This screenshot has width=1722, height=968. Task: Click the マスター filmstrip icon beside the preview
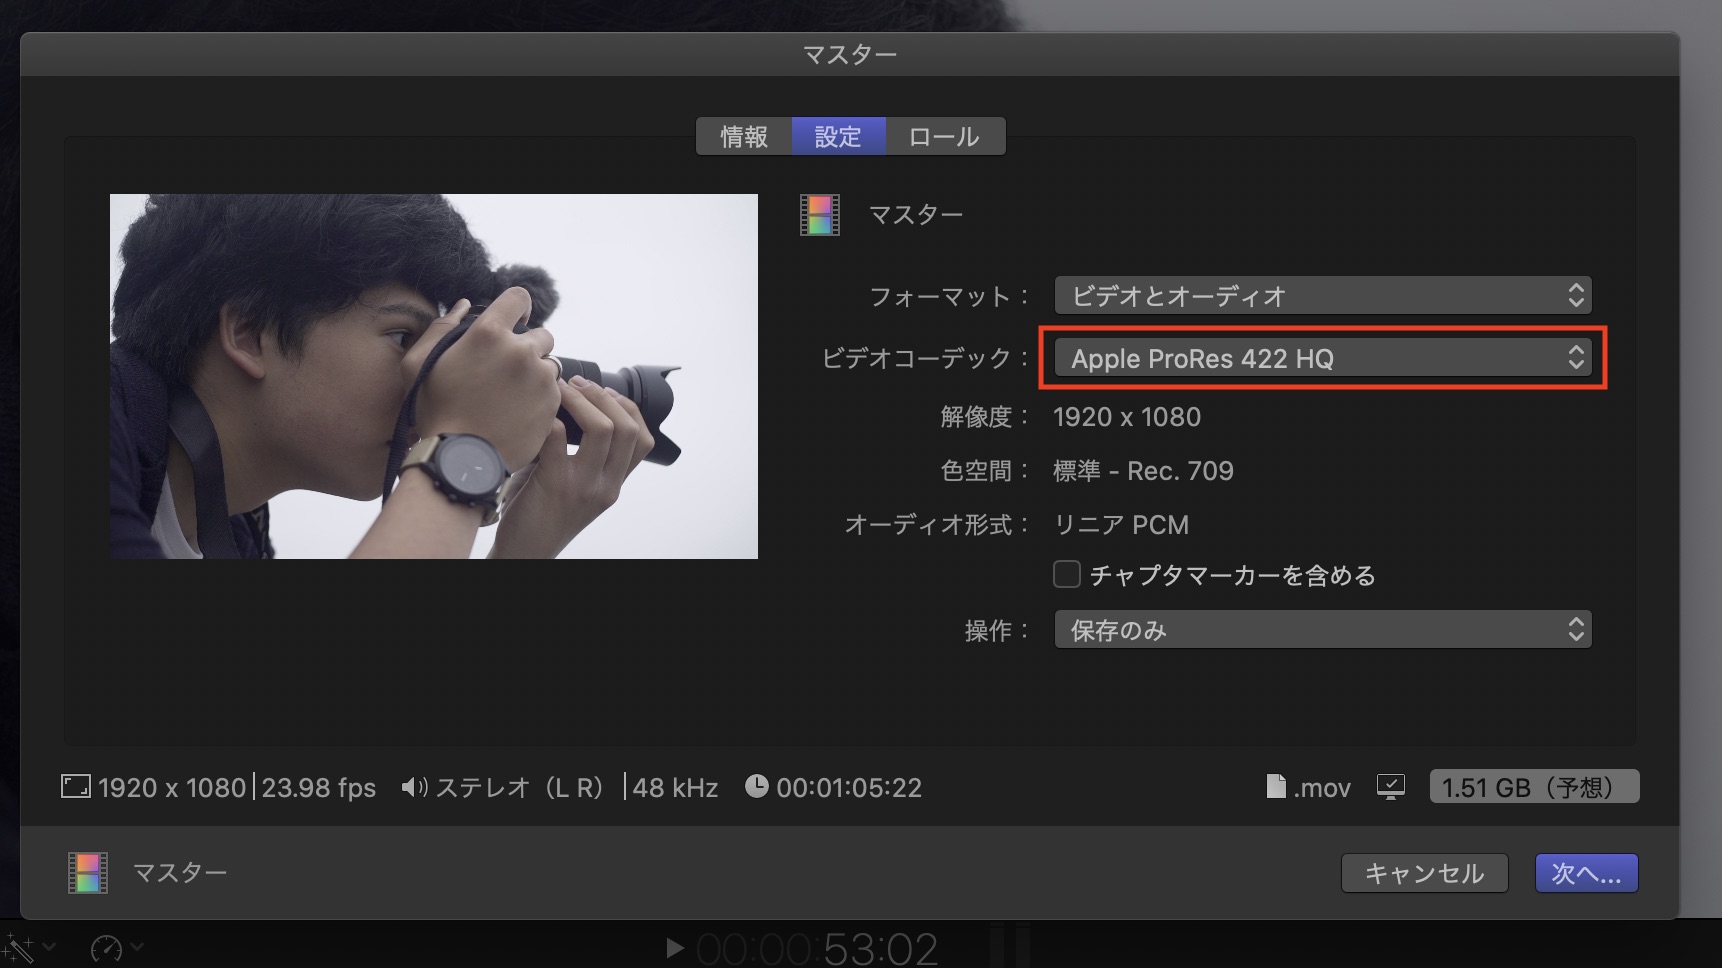tap(819, 214)
